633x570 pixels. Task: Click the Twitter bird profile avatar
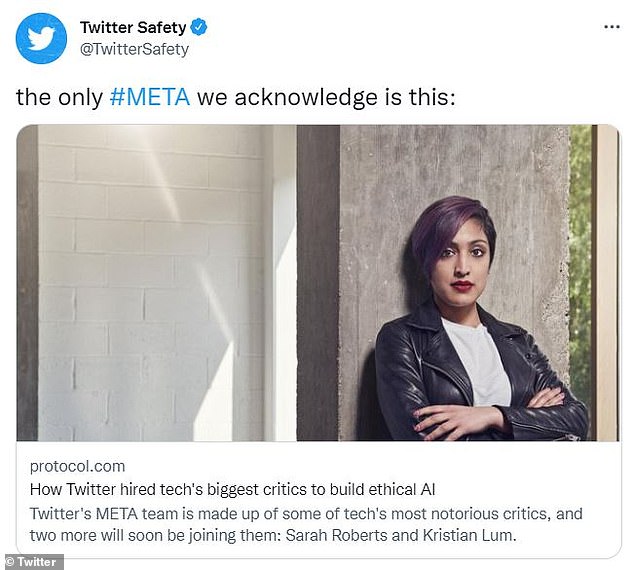[x=41, y=38]
